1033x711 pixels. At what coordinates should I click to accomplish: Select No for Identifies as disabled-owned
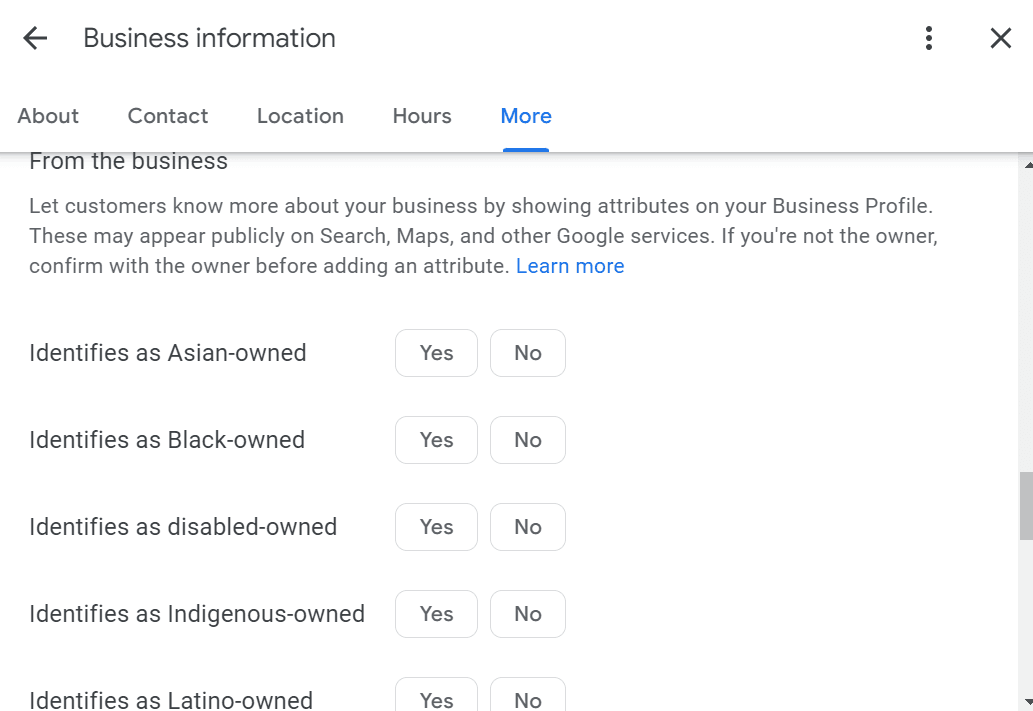pyautogui.click(x=527, y=527)
